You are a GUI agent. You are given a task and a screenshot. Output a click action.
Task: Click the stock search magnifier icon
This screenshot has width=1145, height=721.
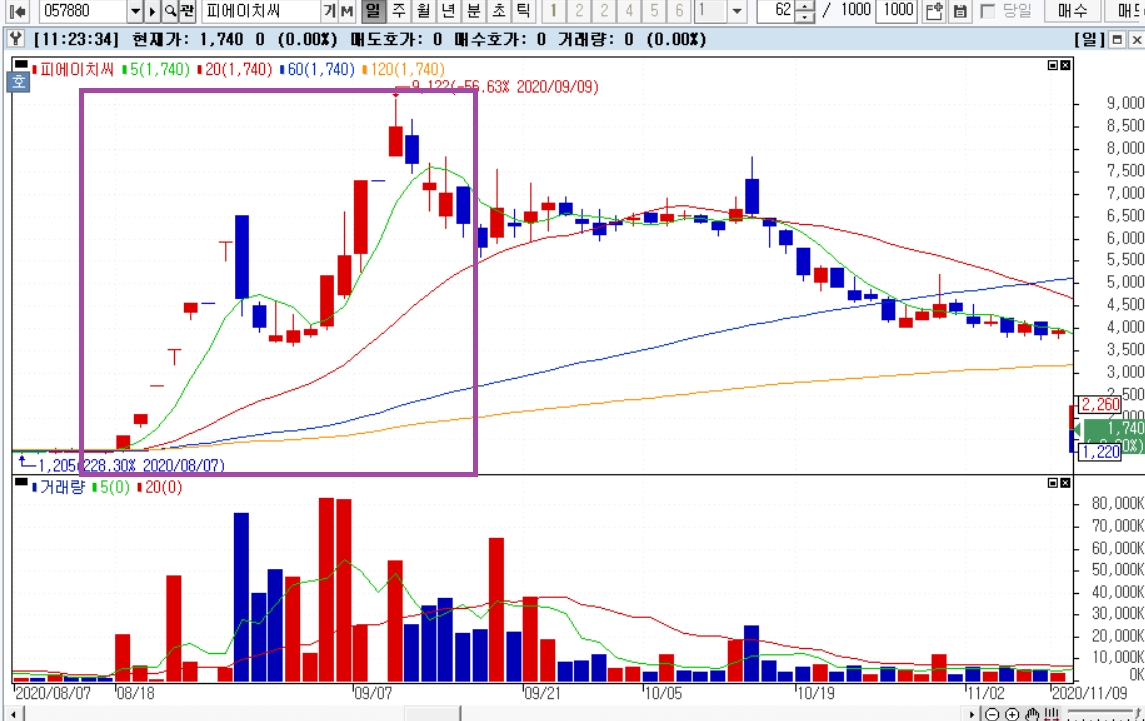(x=170, y=11)
